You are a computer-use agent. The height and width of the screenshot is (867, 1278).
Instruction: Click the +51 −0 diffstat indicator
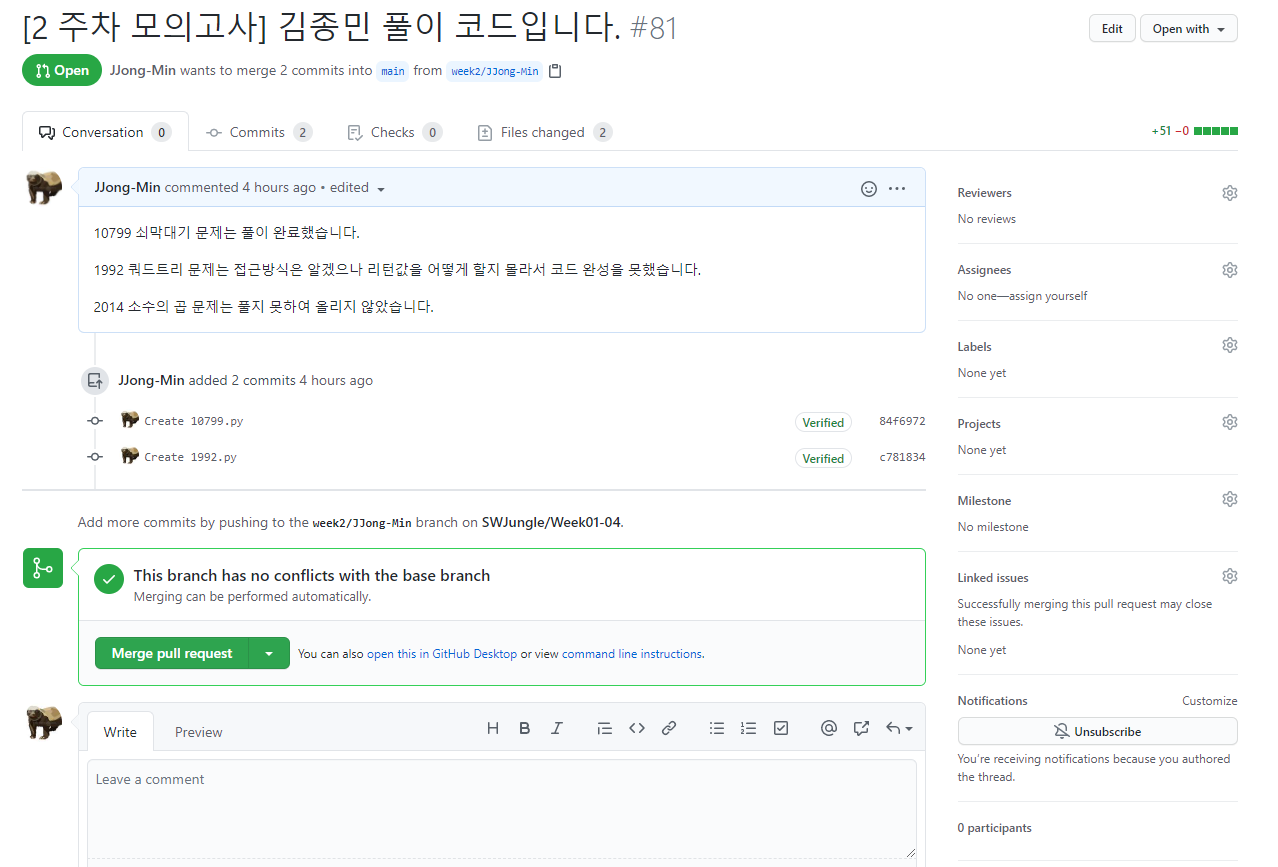click(1194, 131)
